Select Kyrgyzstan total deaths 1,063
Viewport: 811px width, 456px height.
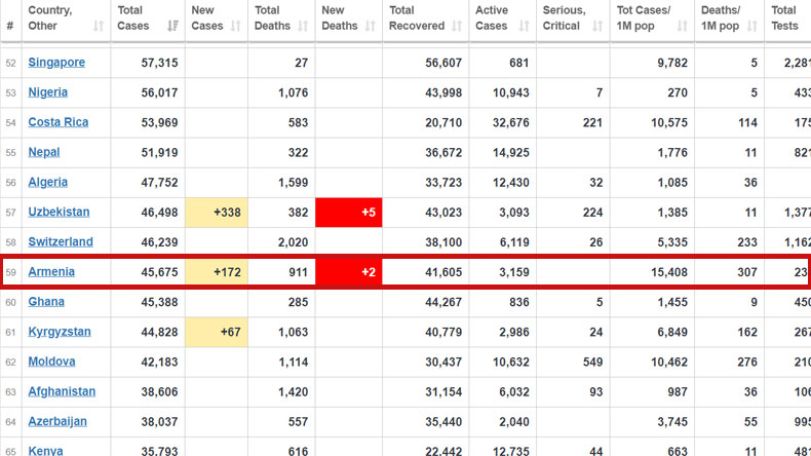pos(293,332)
